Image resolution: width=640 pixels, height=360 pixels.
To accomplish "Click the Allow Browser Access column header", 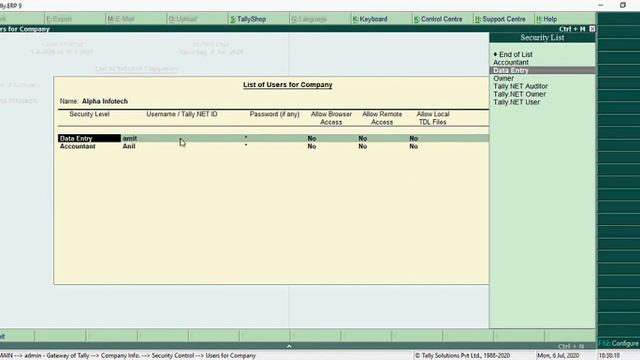I will point(331,118).
